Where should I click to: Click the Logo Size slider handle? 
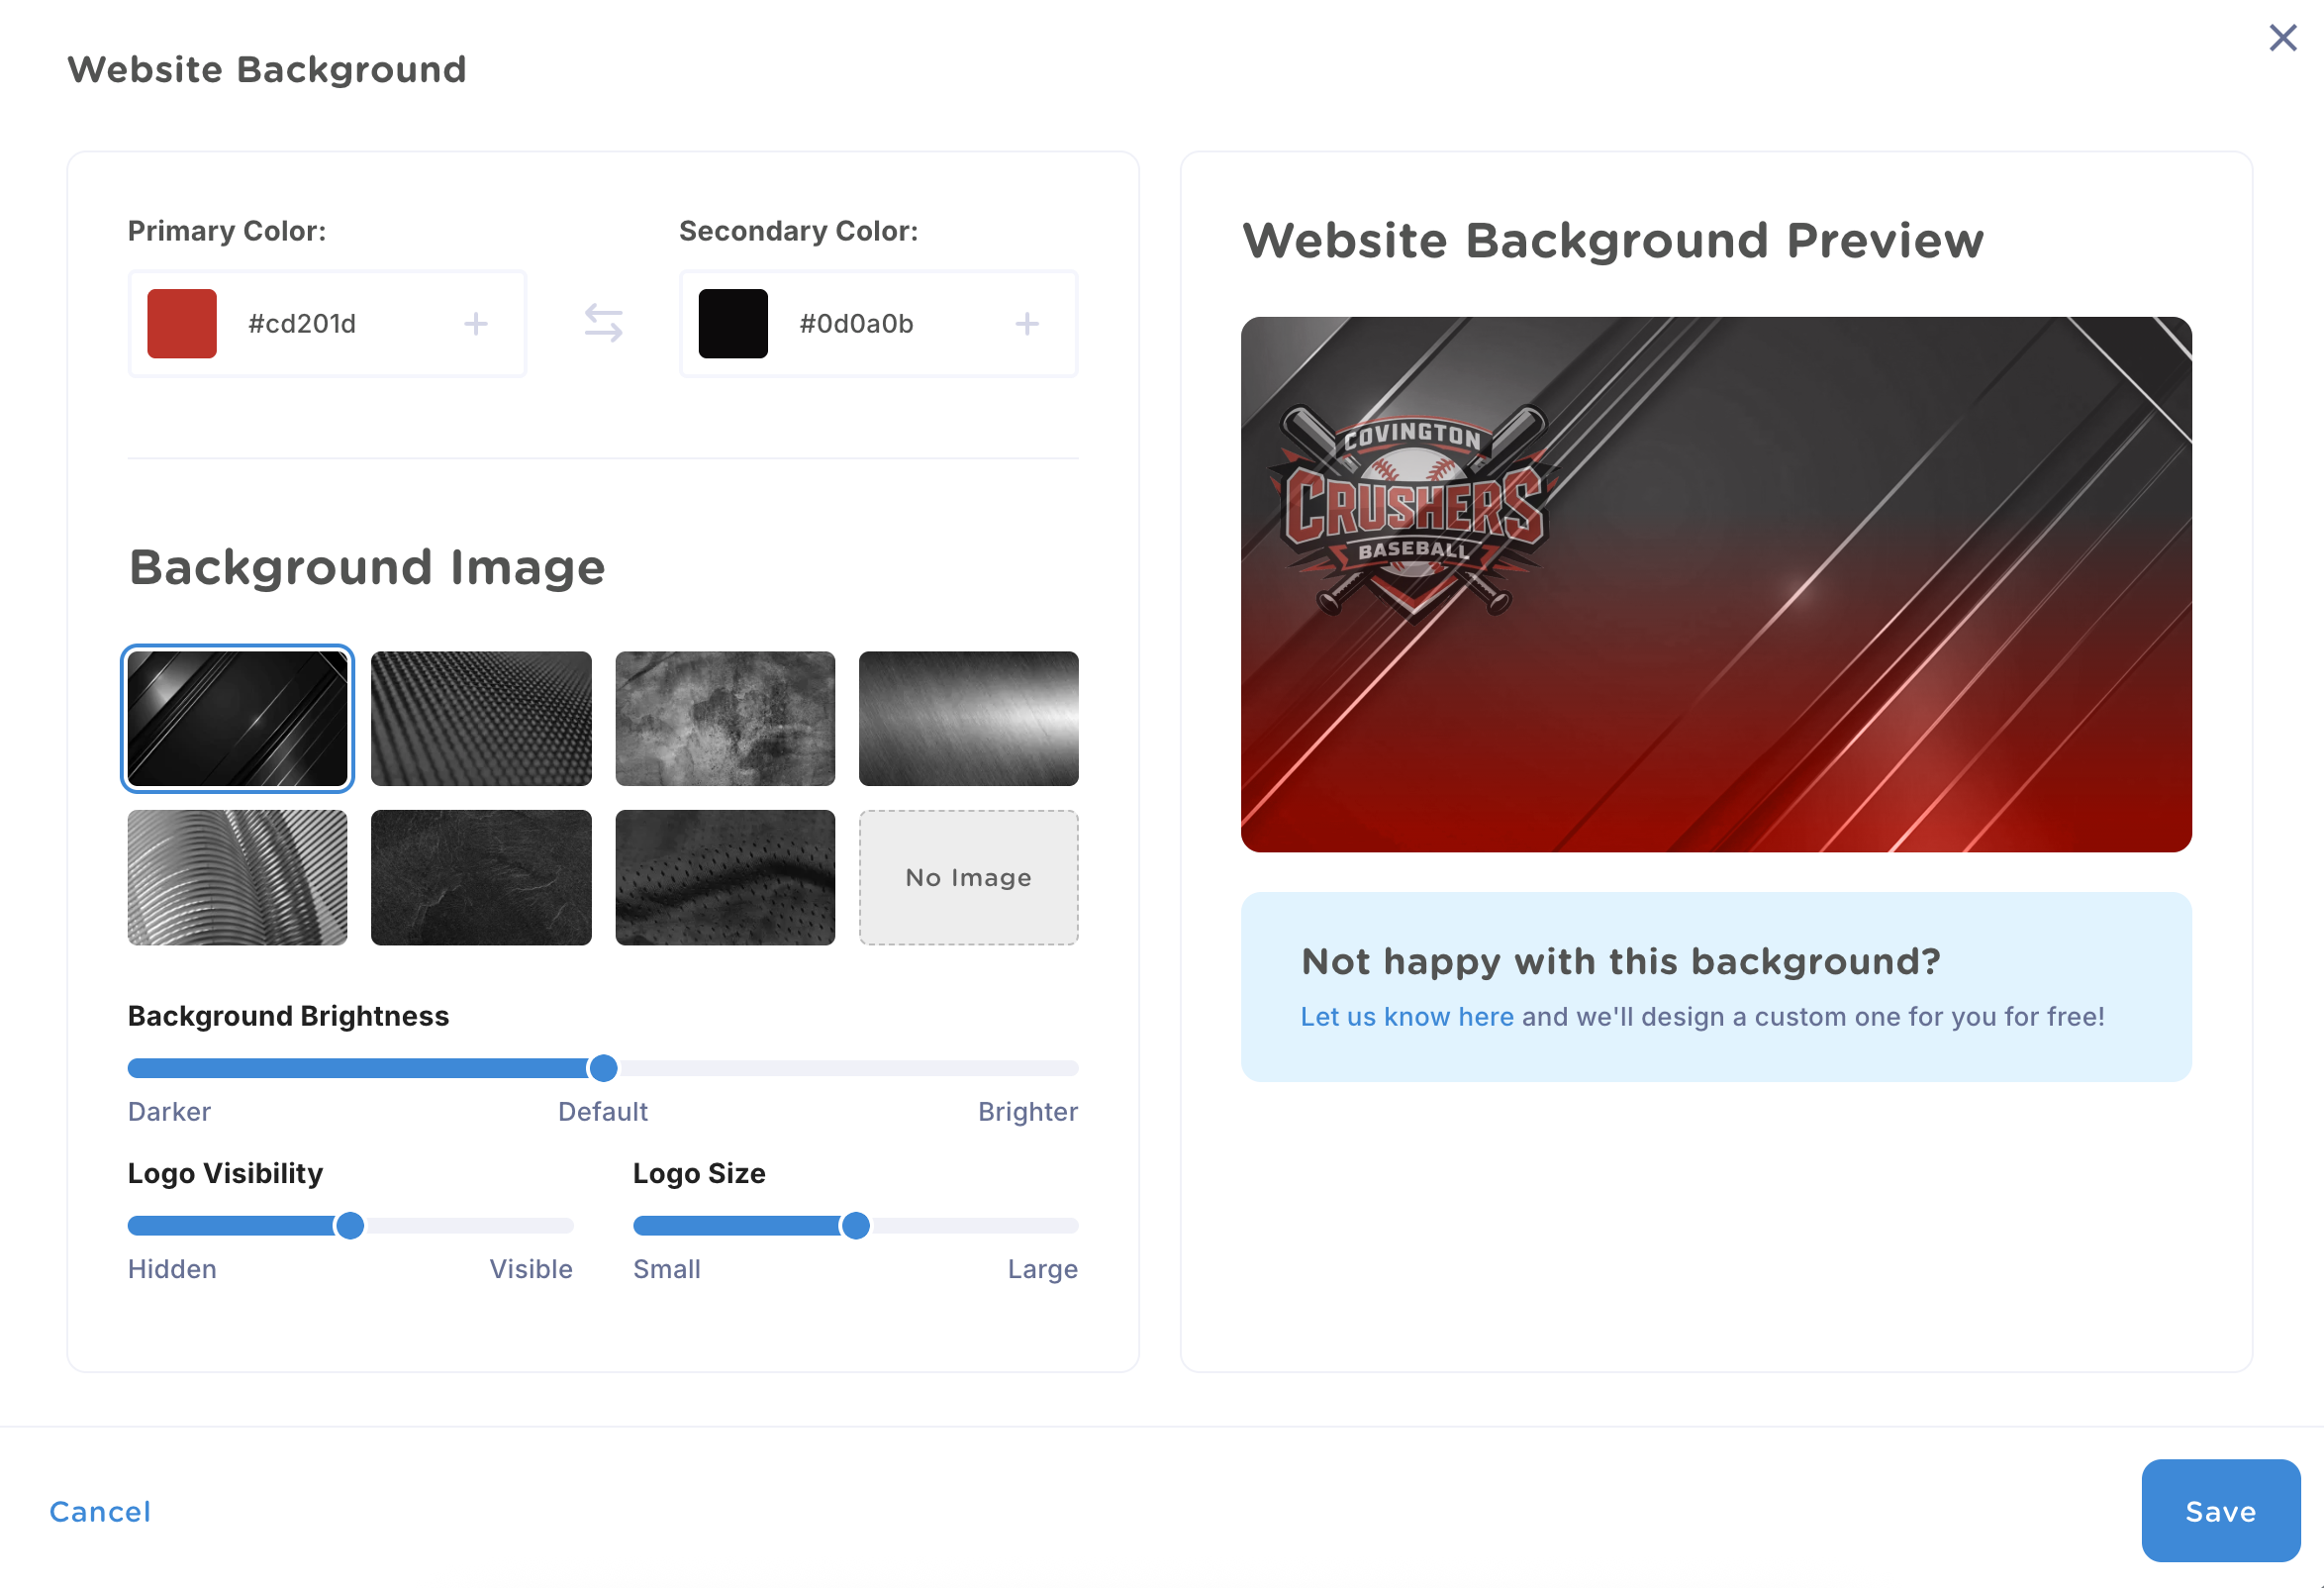pyautogui.click(x=855, y=1225)
